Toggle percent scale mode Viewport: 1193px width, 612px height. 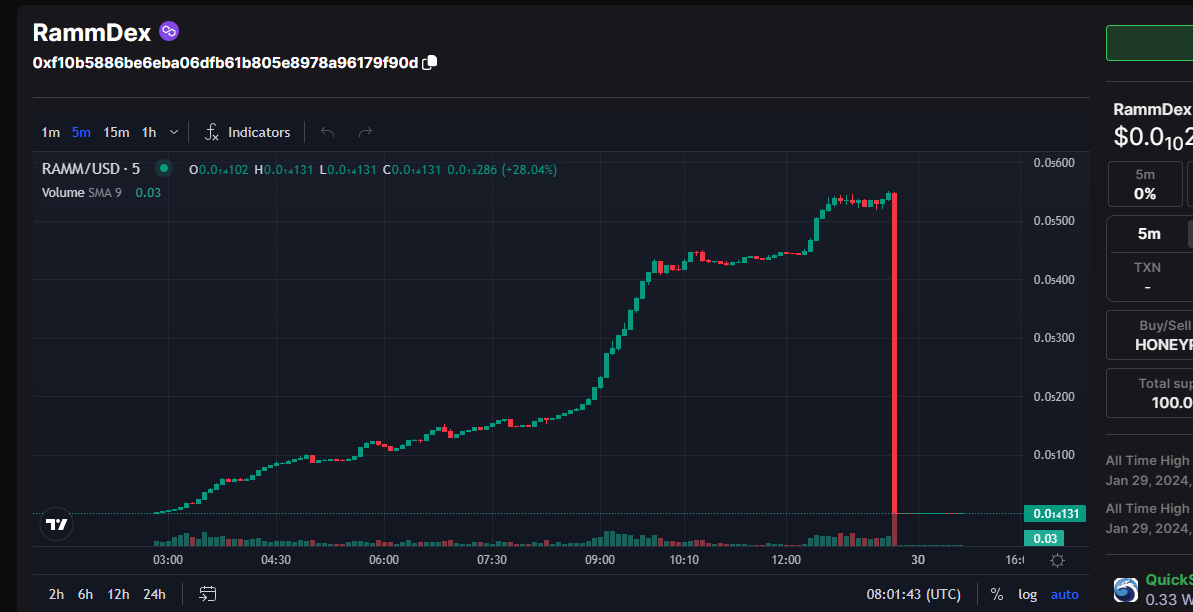(x=997, y=594)
